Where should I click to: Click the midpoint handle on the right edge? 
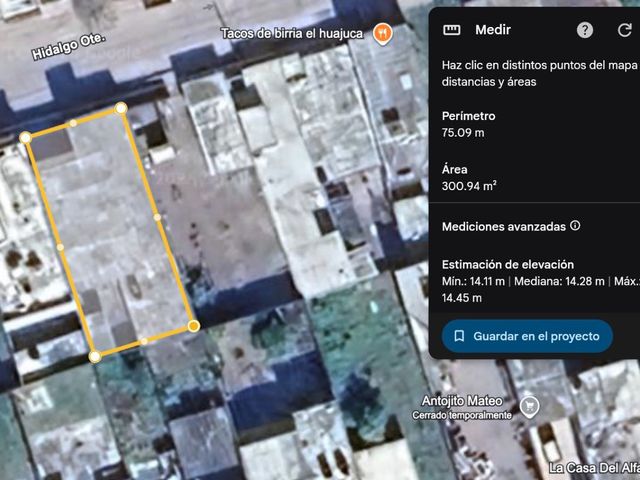(x=157, y=217)
